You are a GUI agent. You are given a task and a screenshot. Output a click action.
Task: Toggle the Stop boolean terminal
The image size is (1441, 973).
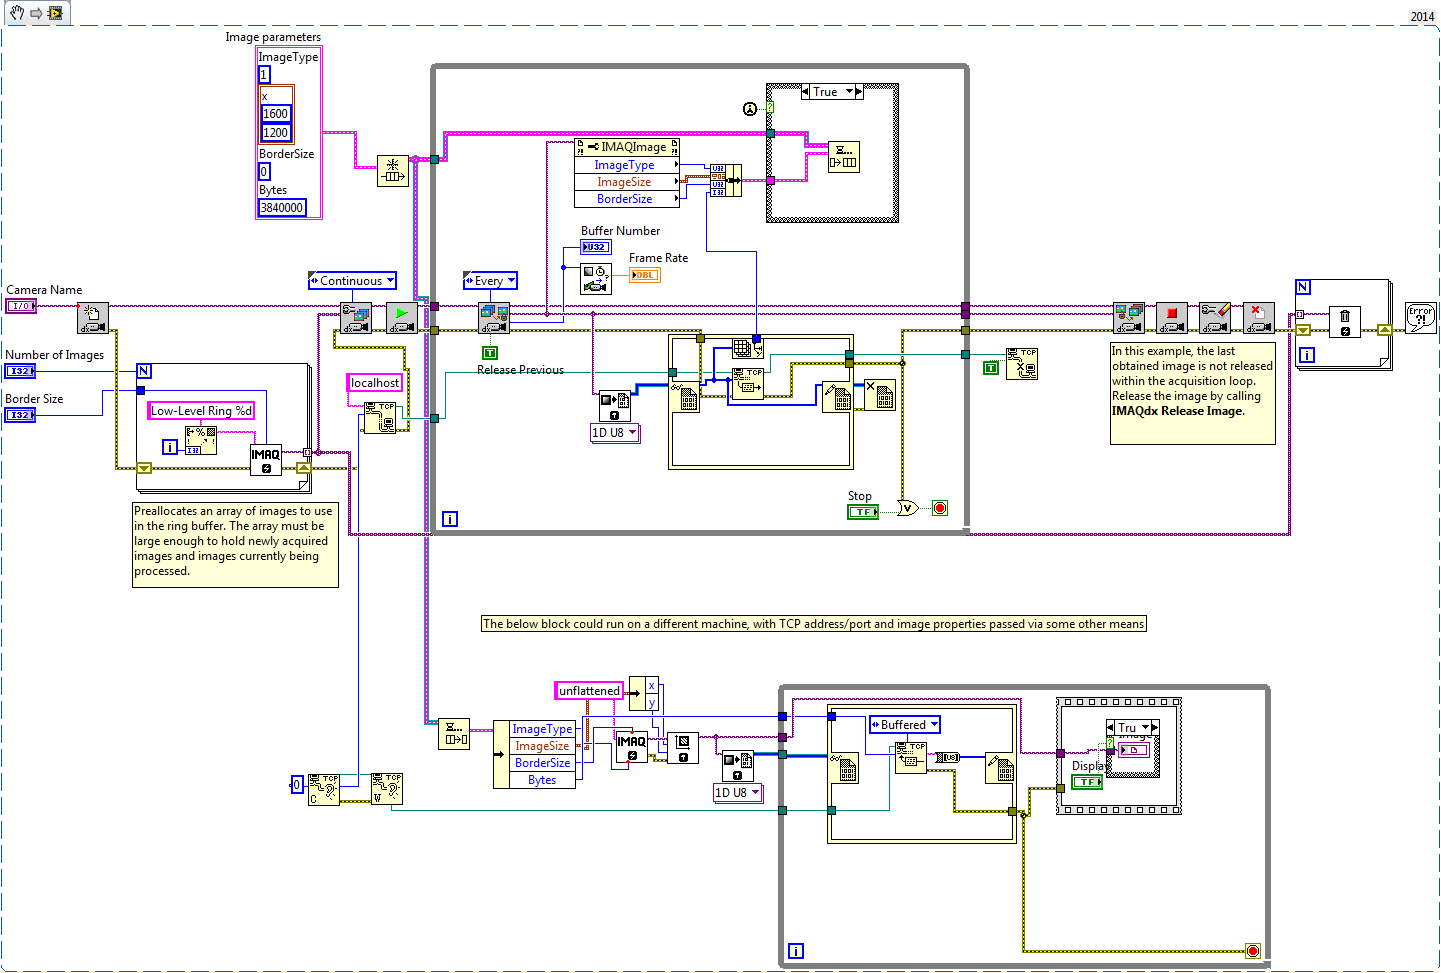pyautogui.click(x=863, y=512)
